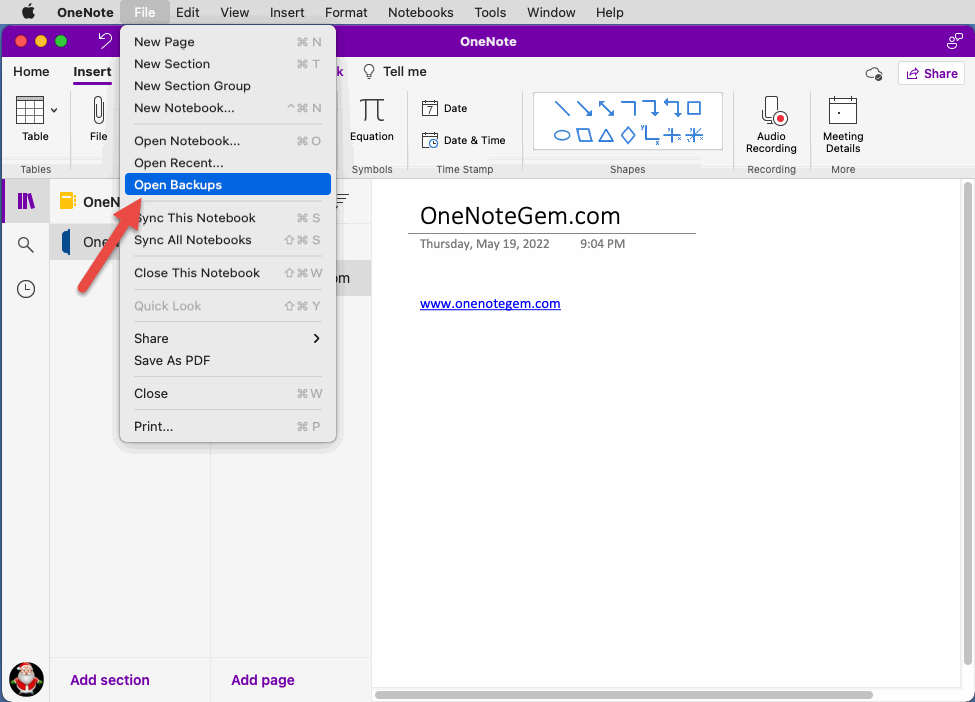The height and width of the screenshot is (702, 975).
Task: Click the vertical page scrollbar
Action: 968,423
